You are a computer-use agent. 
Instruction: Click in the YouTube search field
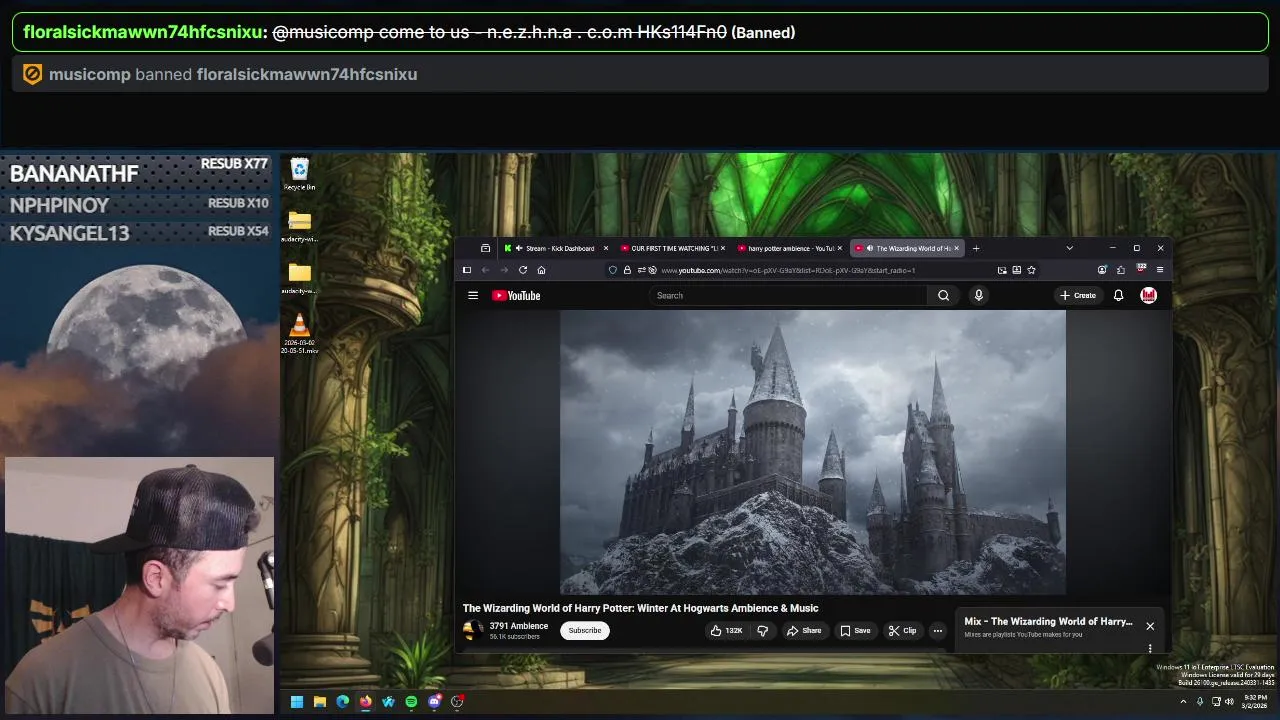tap(788, 295)
